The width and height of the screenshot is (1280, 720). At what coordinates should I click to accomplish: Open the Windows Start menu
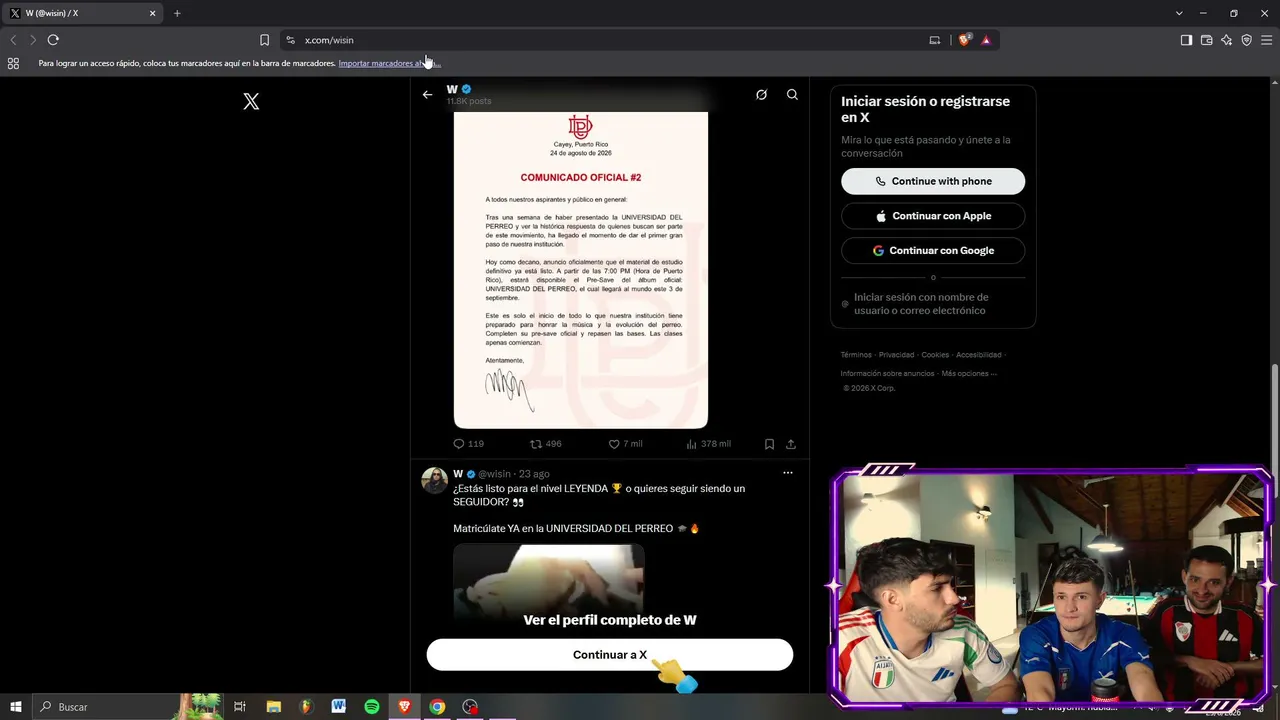16,707
